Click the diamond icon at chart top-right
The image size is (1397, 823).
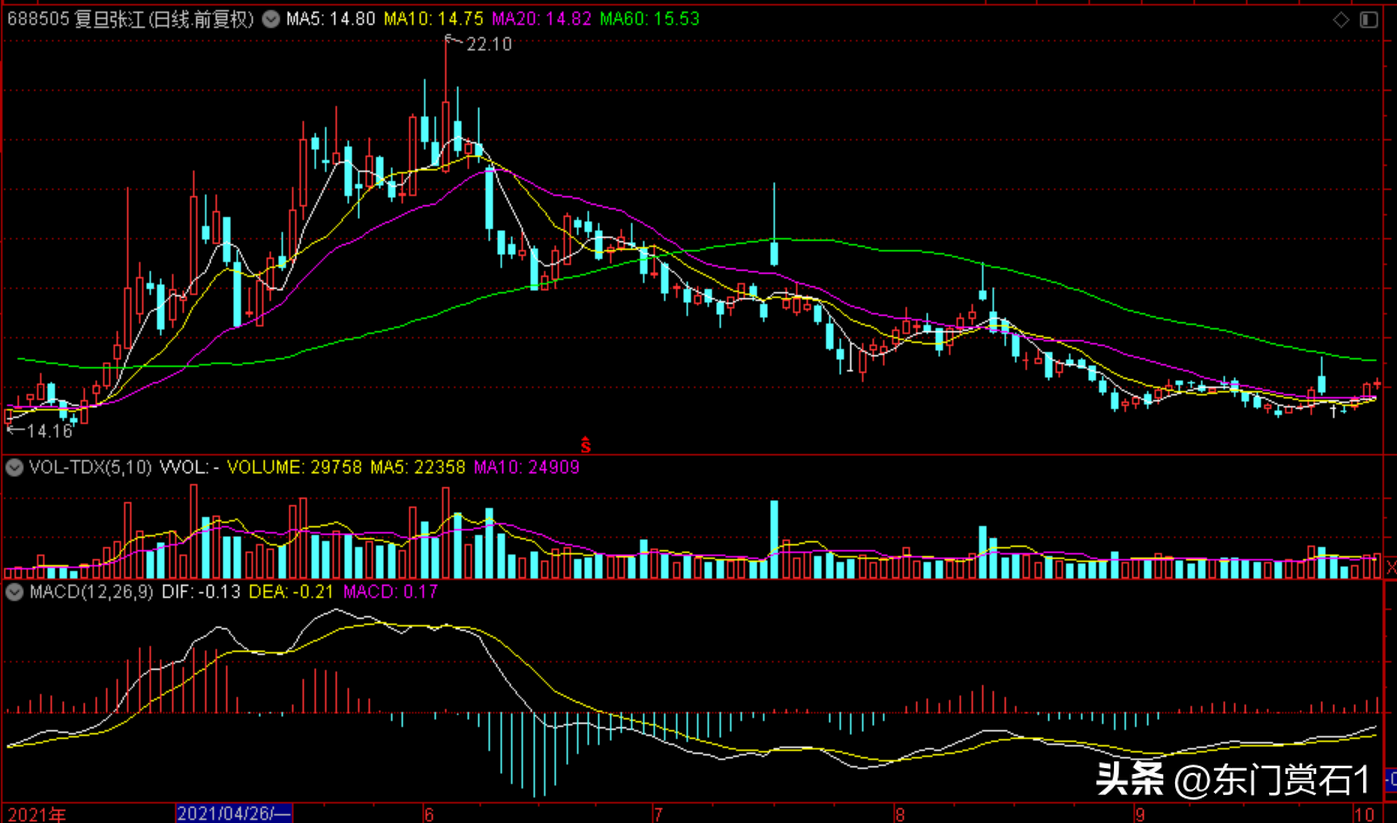coord(1342,19)
